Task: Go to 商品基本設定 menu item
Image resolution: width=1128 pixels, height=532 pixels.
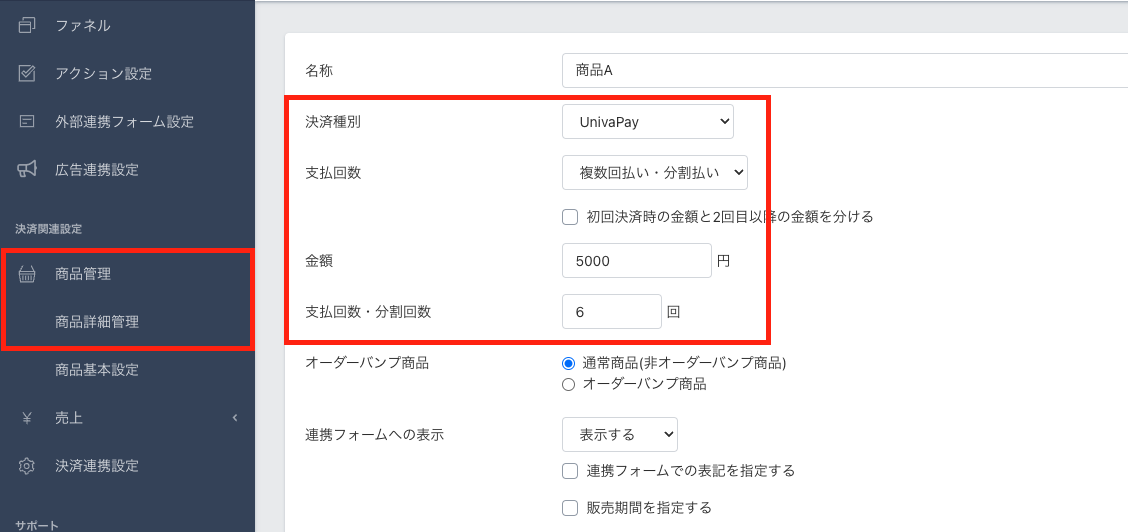Action: coord(97,370)
